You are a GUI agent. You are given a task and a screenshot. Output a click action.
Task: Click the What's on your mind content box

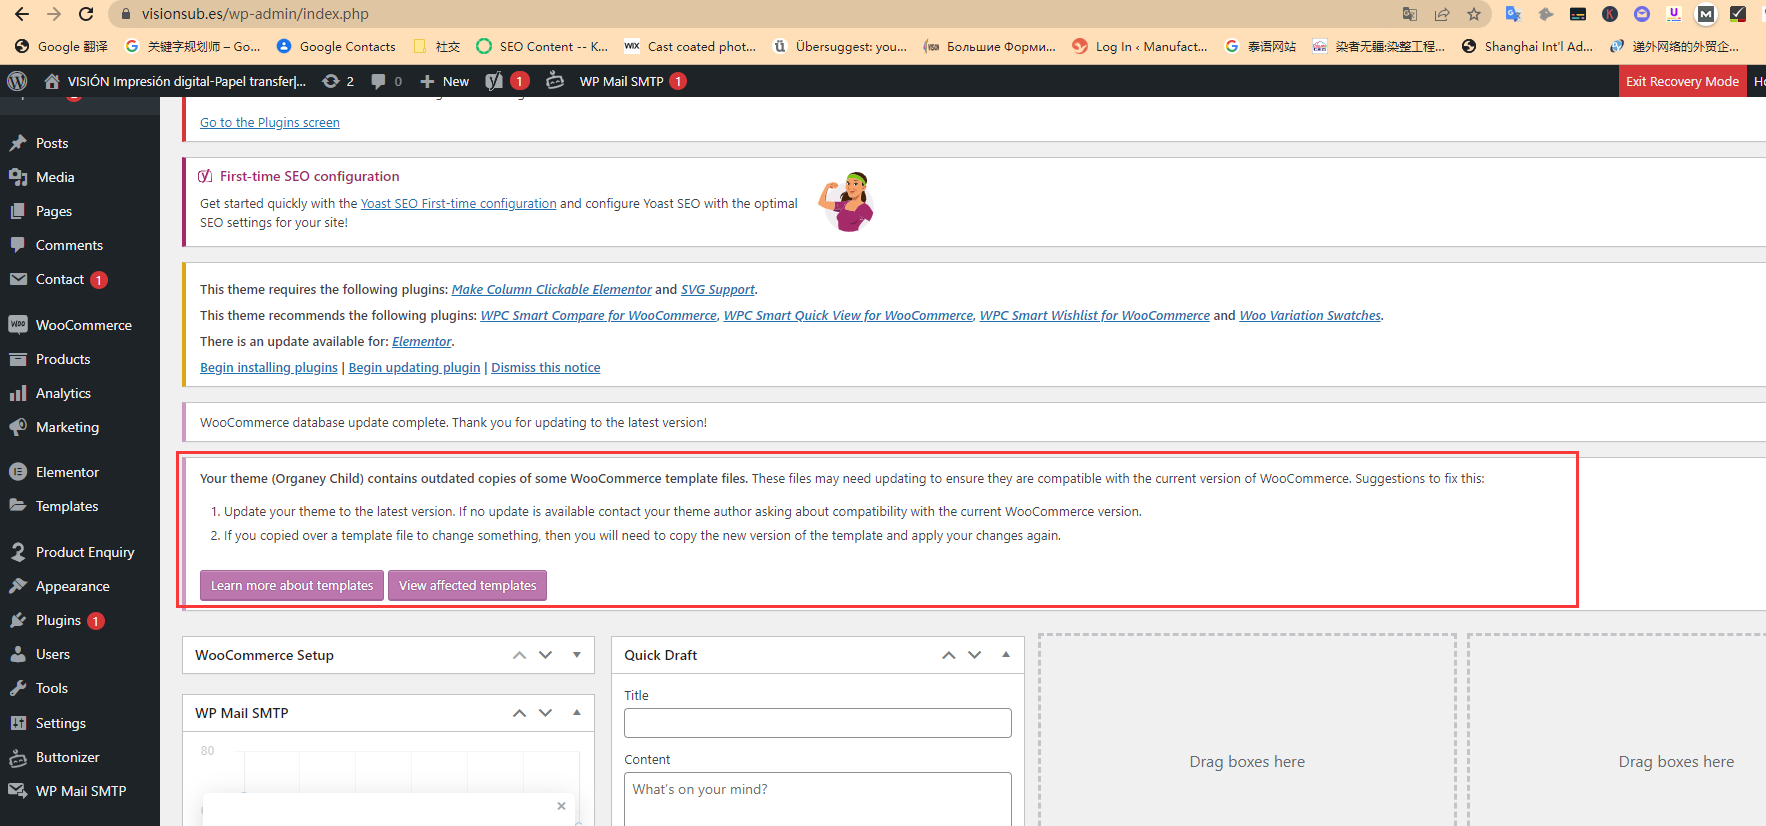[818, 799]
